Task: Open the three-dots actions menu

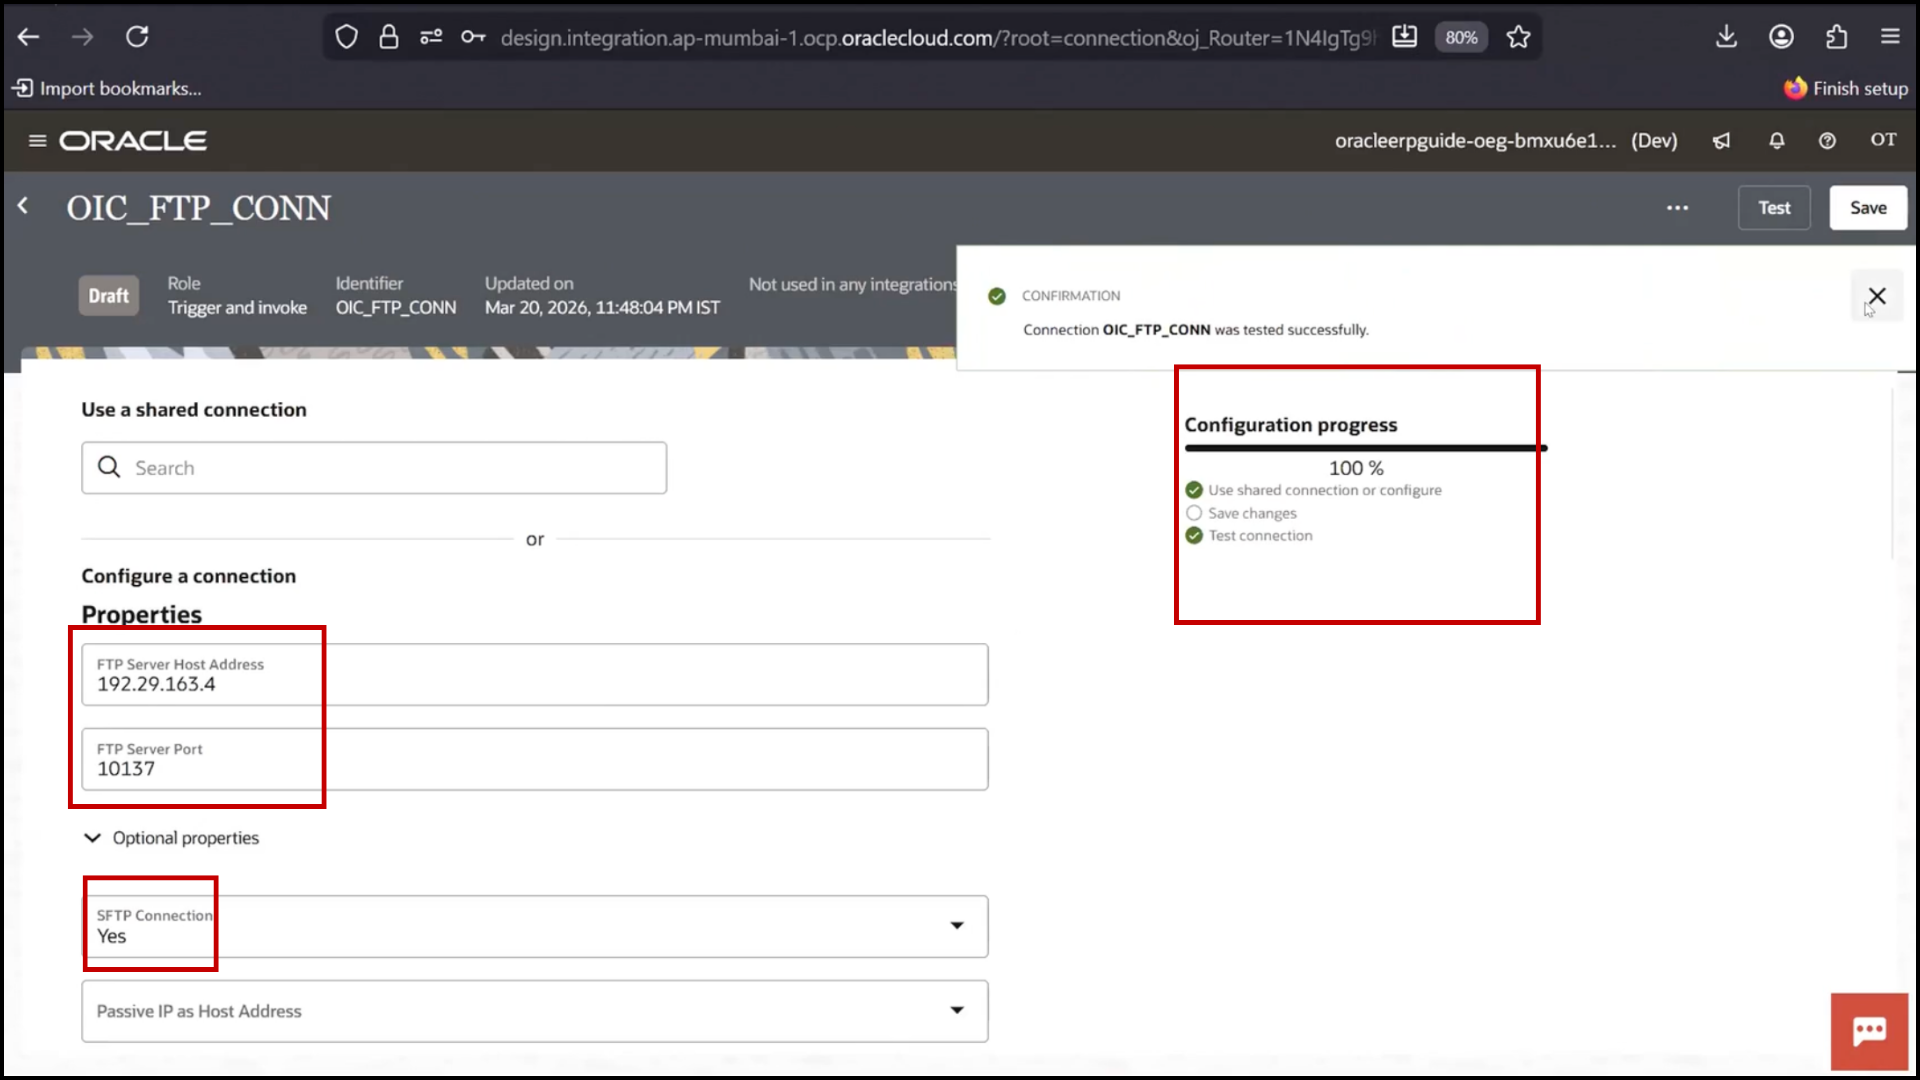Action: pos(1677,208)
